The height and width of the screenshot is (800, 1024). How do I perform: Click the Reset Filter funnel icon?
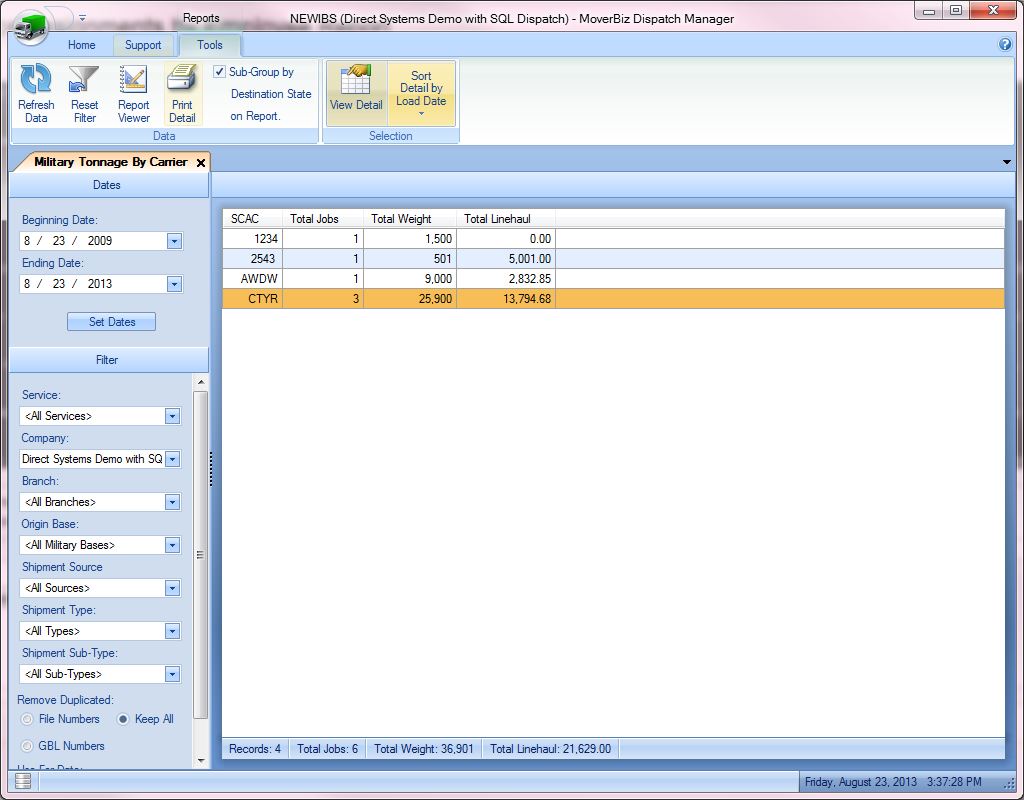[84, 82]
